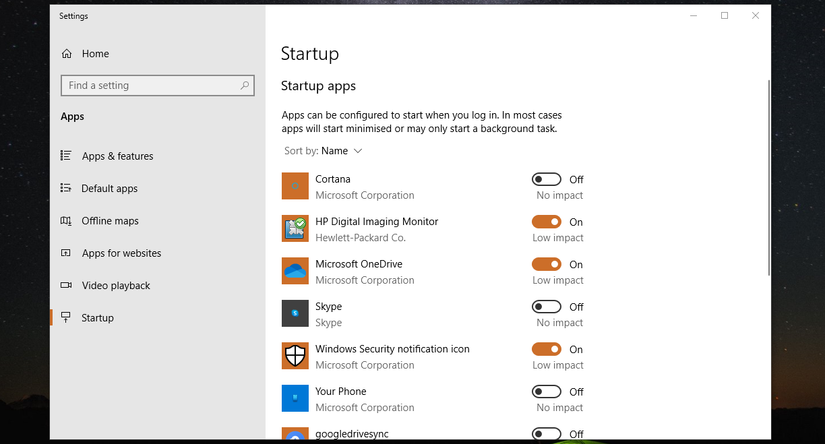The image size is (825, 444).
Task: Open Video playback settings
Action: 115,286
